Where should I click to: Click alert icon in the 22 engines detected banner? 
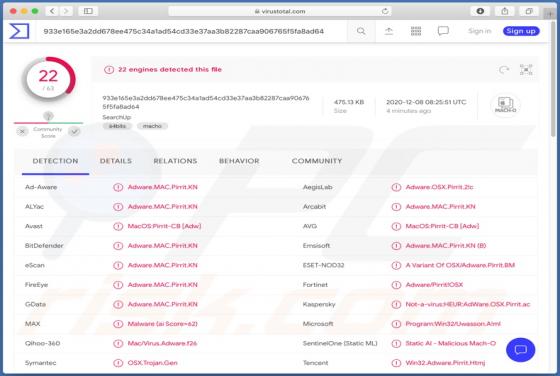109,70
